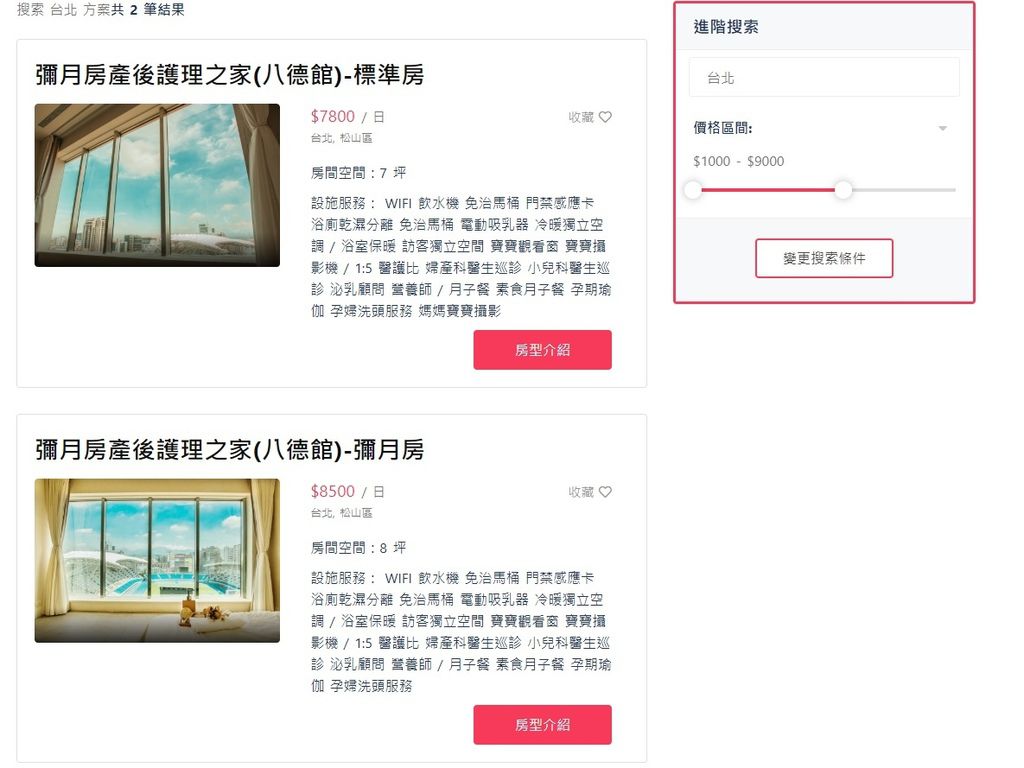Click the 台北 search input field

tap(824, 78)
